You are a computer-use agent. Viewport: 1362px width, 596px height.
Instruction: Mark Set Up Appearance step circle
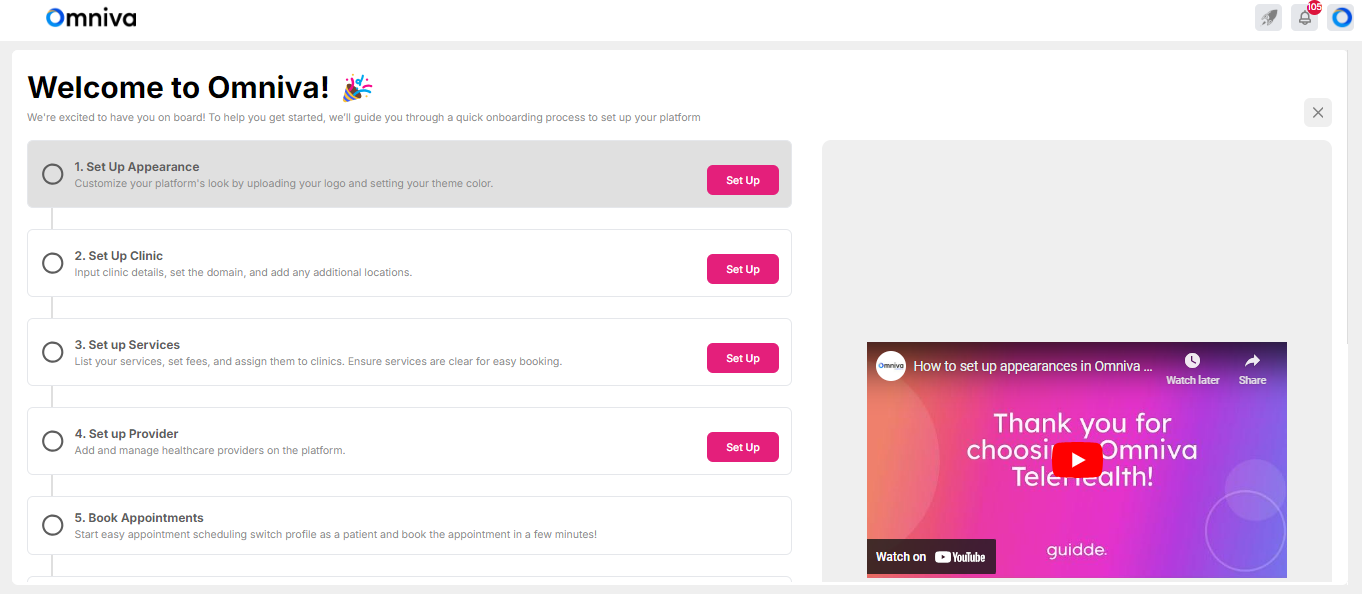53,174
